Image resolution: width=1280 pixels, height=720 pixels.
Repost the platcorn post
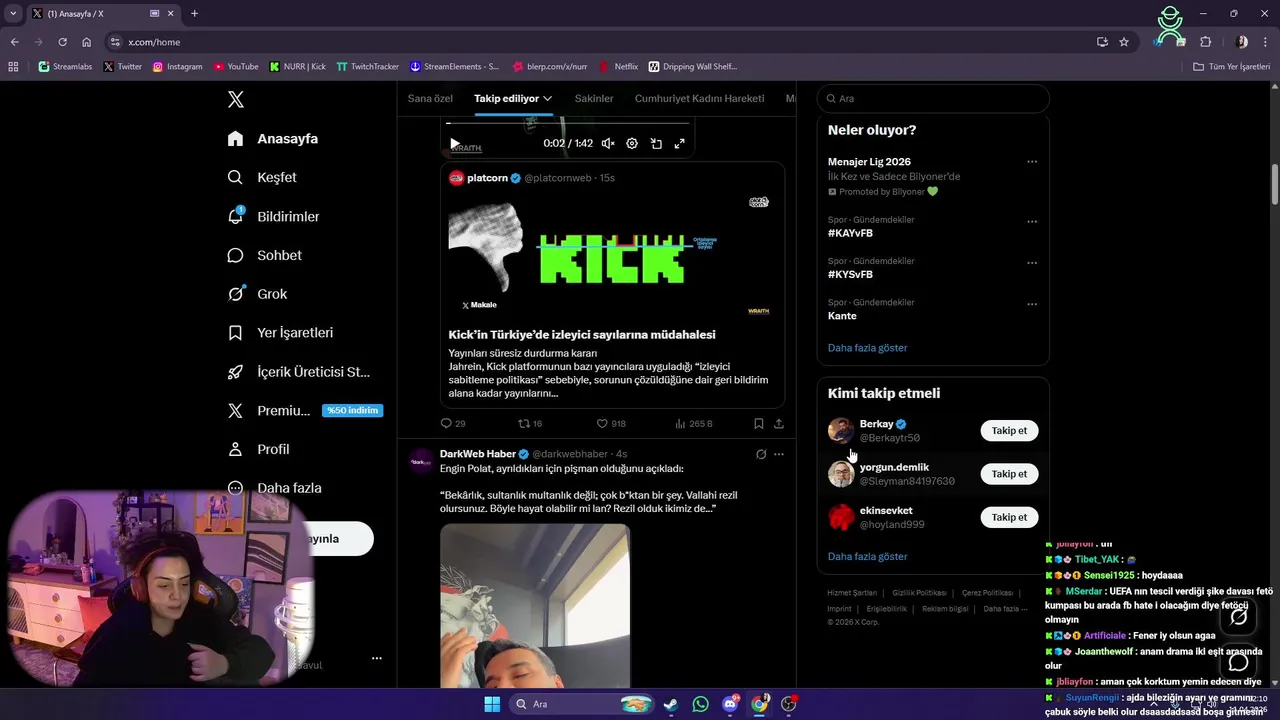tap(530, 424)
